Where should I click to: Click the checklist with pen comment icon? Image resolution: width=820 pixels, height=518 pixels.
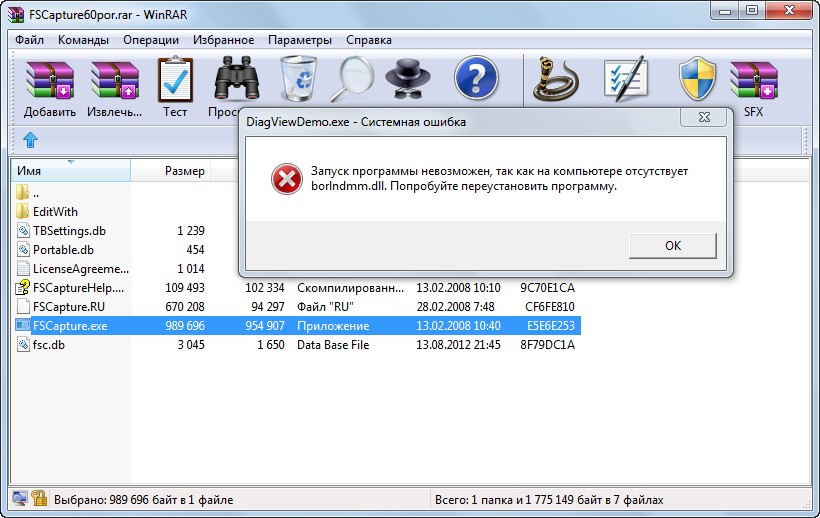(x=625, y=78)
